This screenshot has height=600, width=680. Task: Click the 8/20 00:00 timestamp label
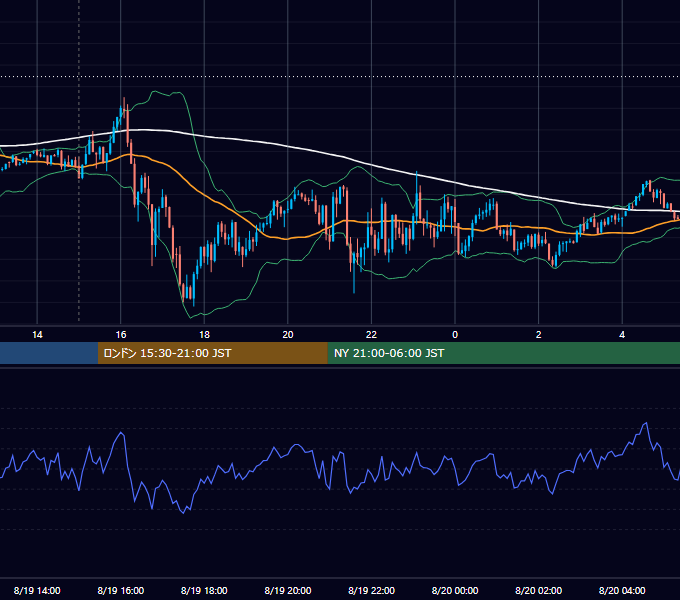455,590
